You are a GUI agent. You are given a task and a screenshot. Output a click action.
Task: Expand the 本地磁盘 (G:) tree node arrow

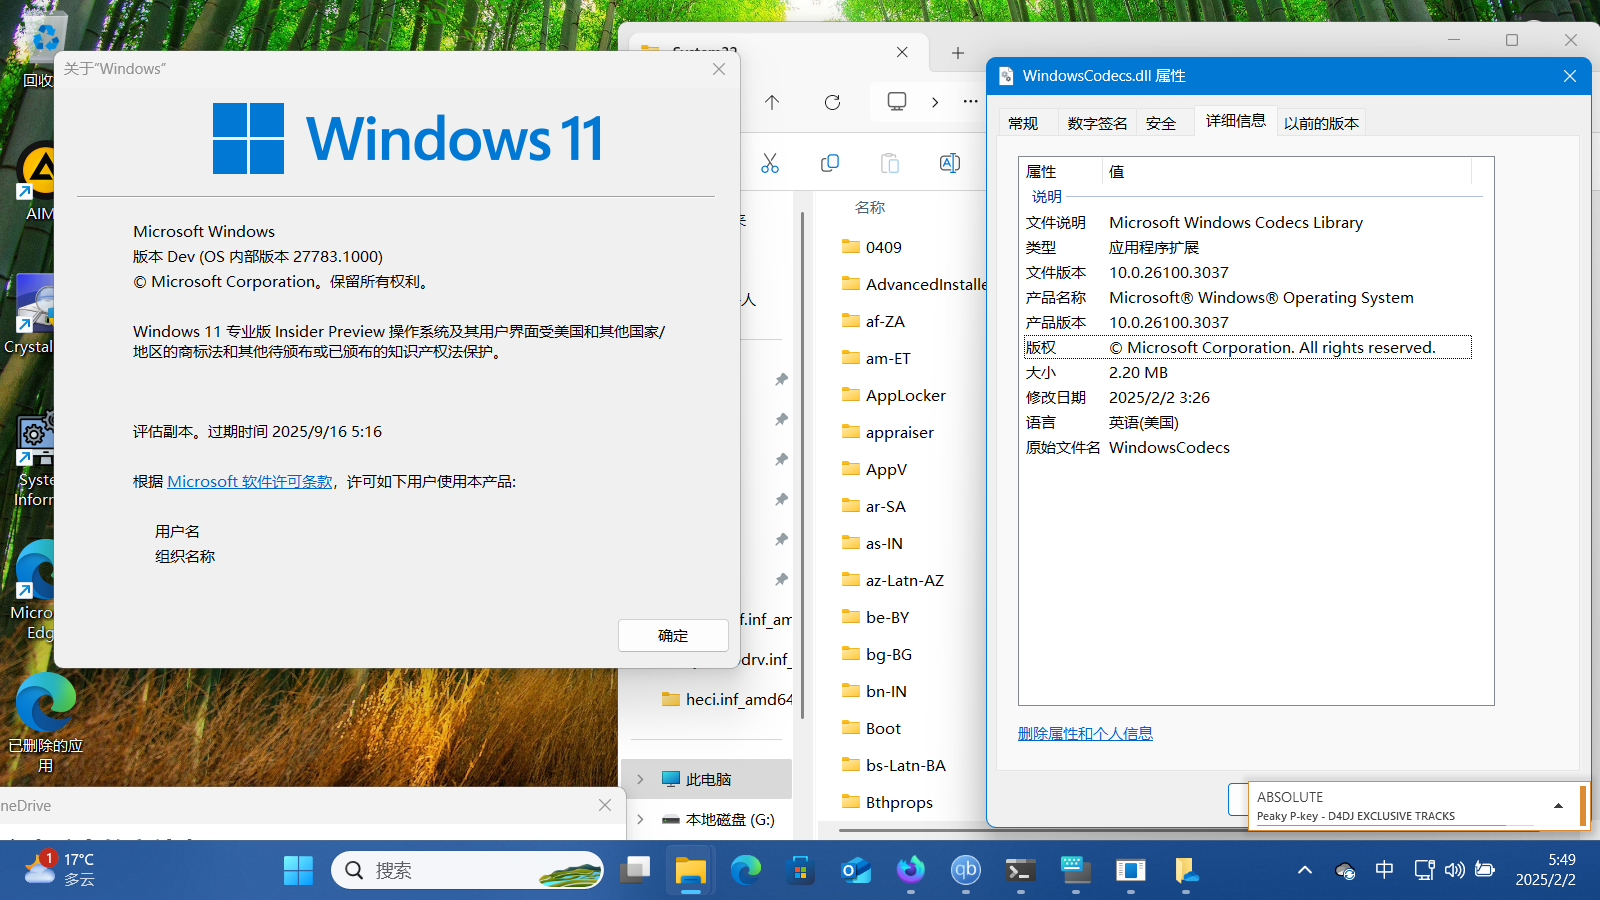click(640, 819)
